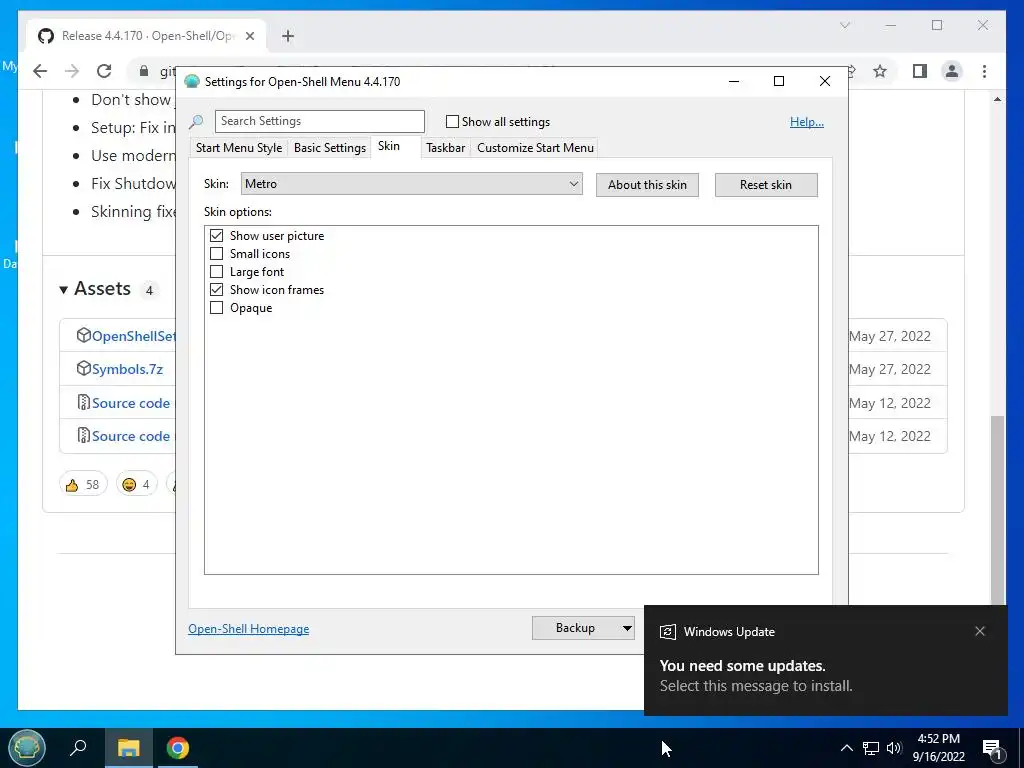Open the Backup dropdown arrow
This screenshot has height=768, width=1024.
pyautogui.click(x=627, y=628)
